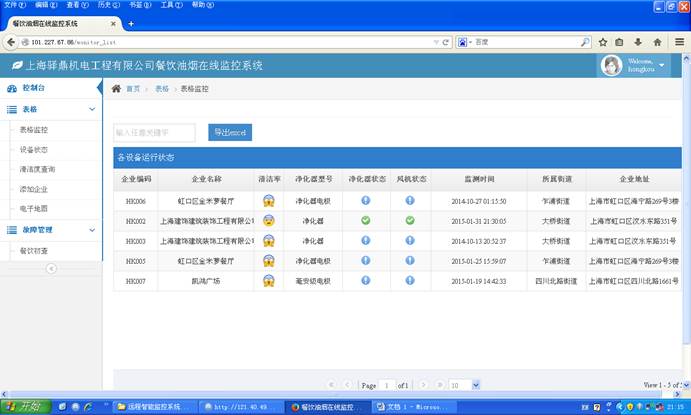The image size is (691, 415).
Task: Click the browser downloads arrow icon
Action: point(639,42)
